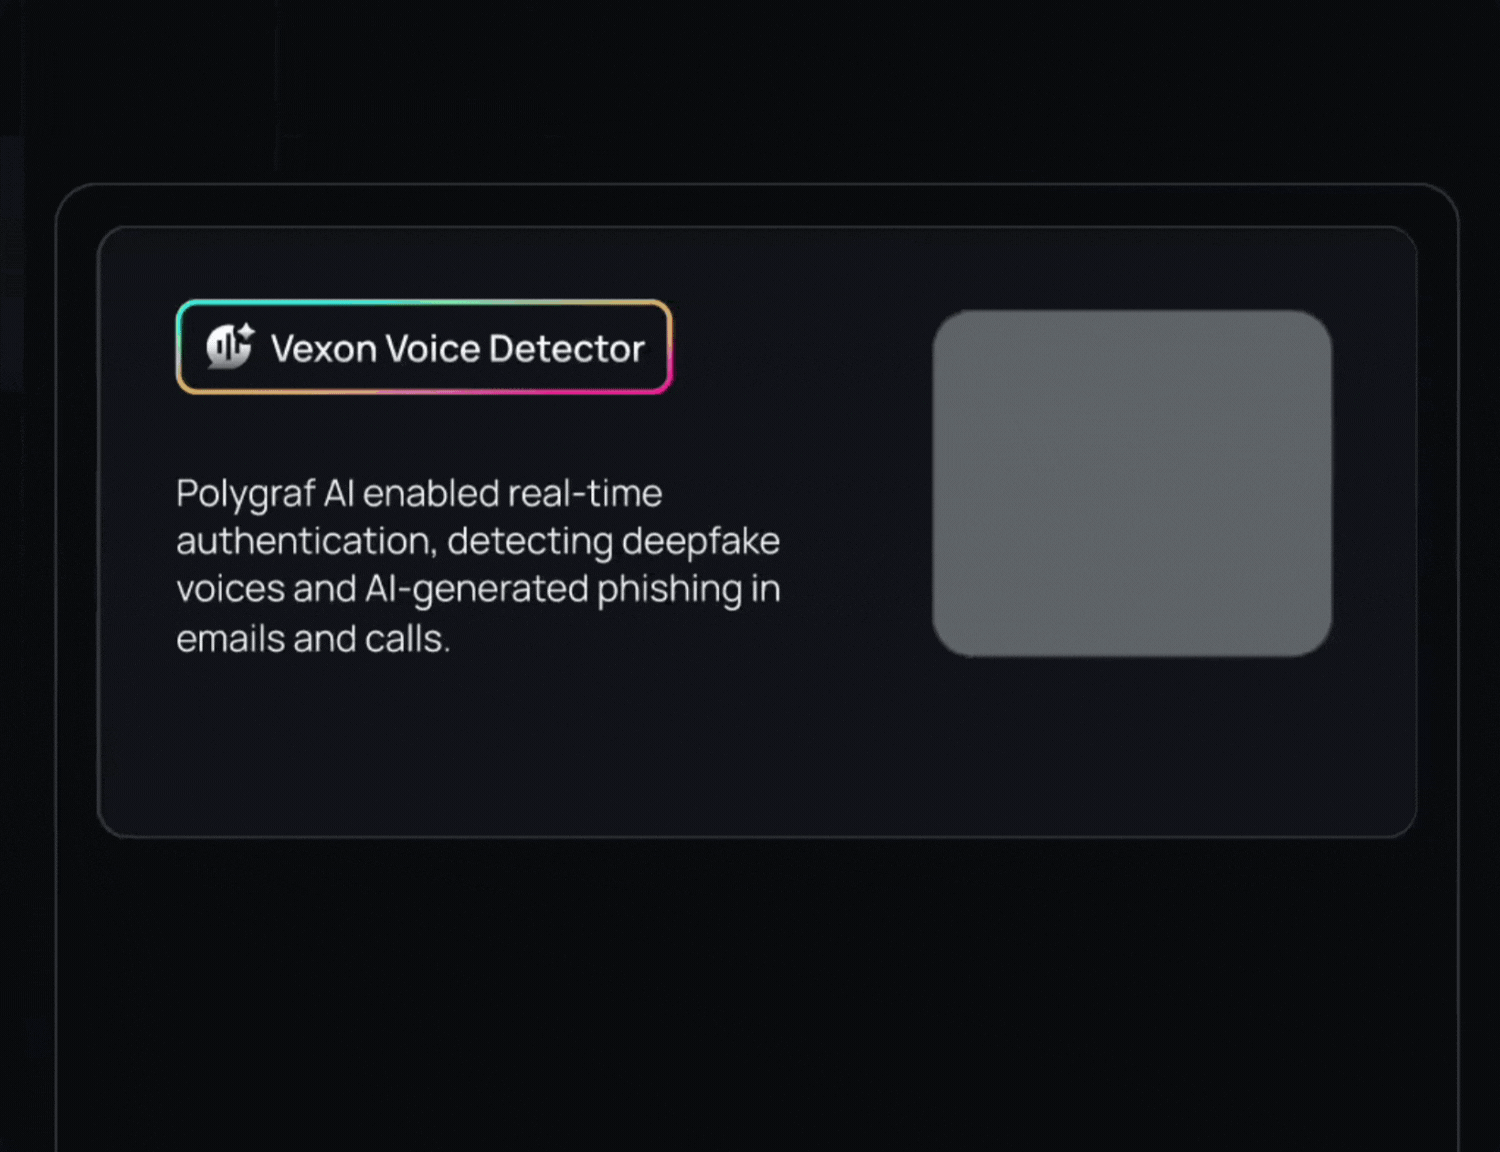Click the word 'detecting' in the paragraph
The height and width of the screenshot is (1152, 1500).
530,542
